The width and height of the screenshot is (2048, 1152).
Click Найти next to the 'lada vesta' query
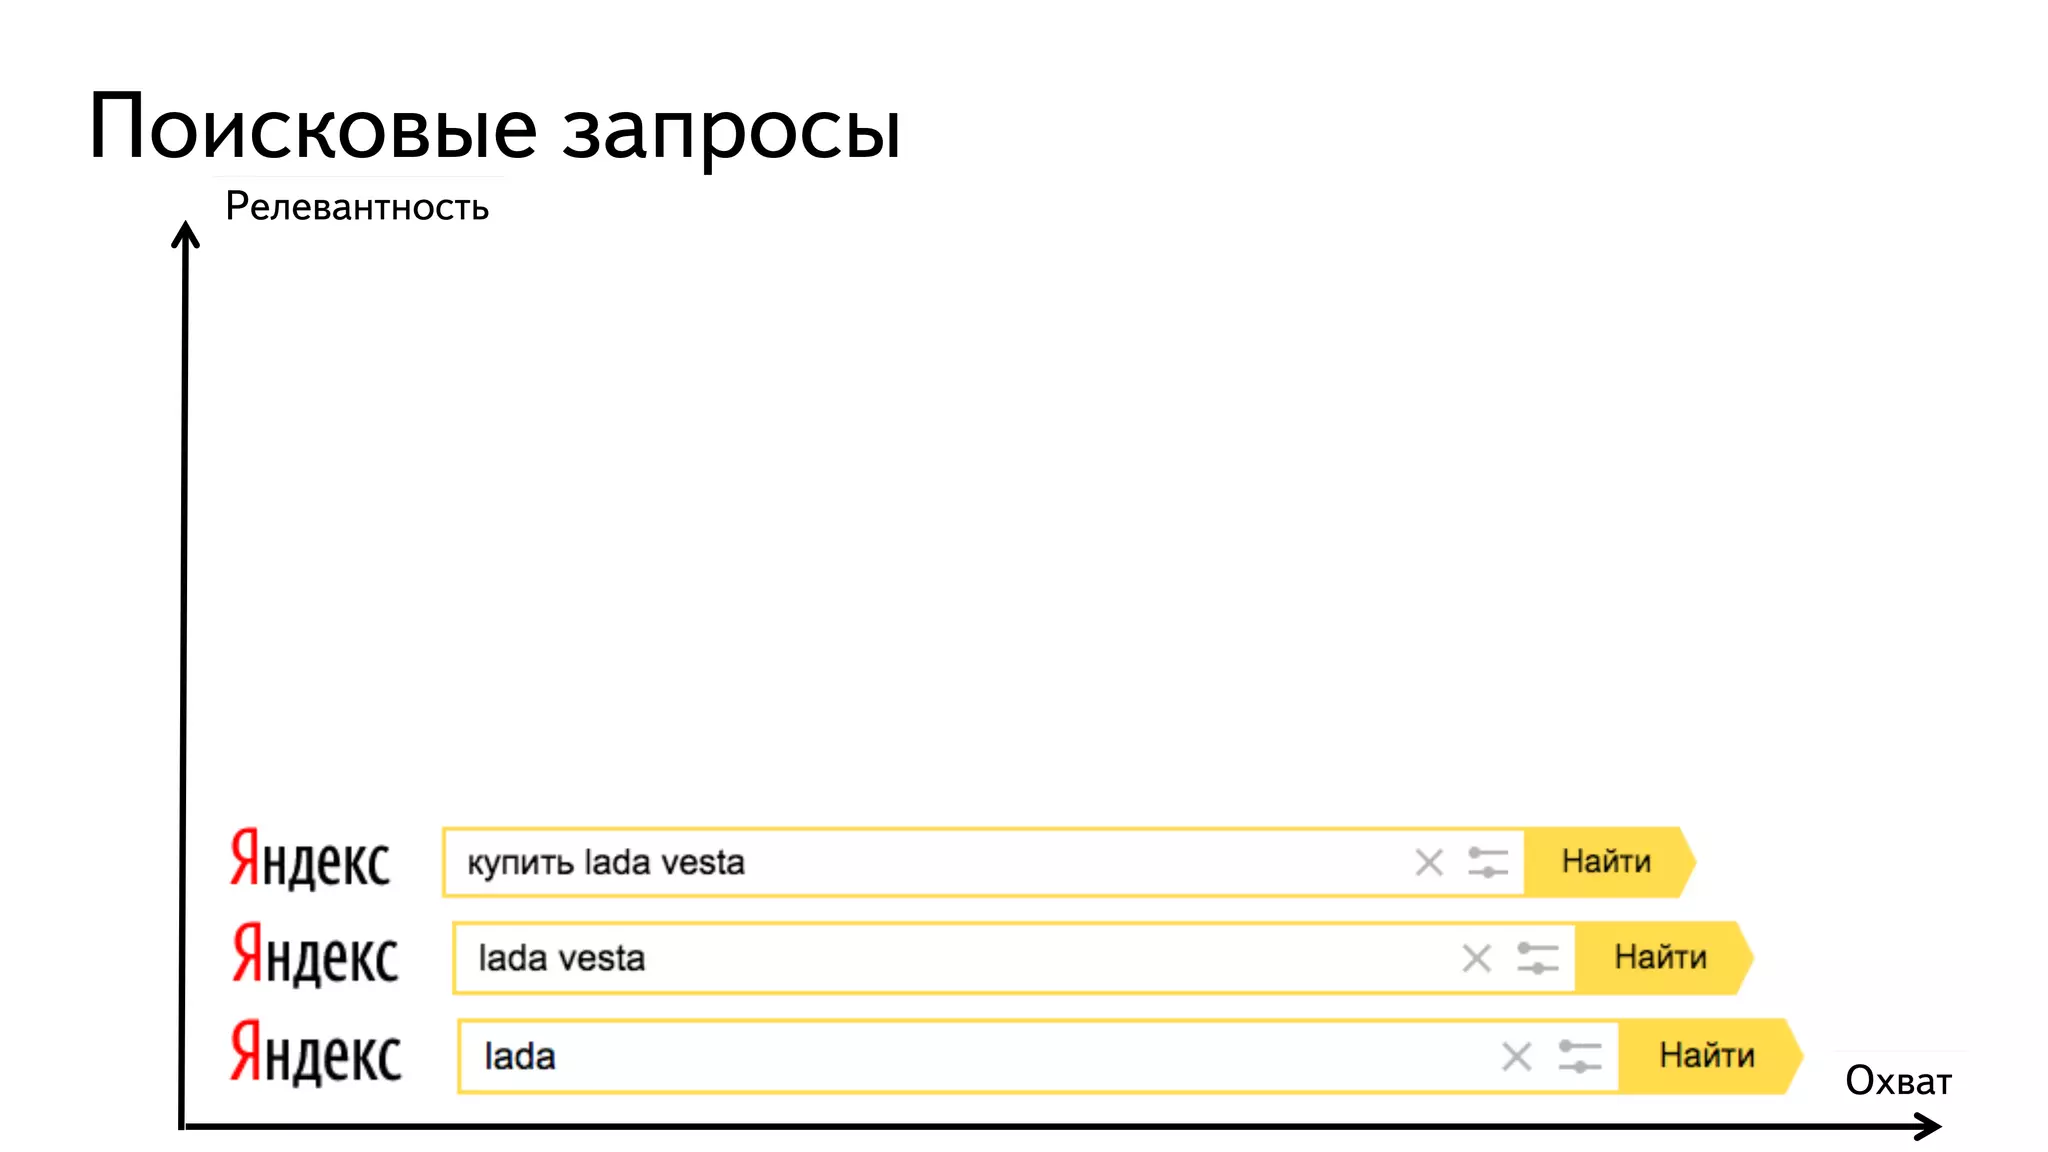coord(1663,958)
